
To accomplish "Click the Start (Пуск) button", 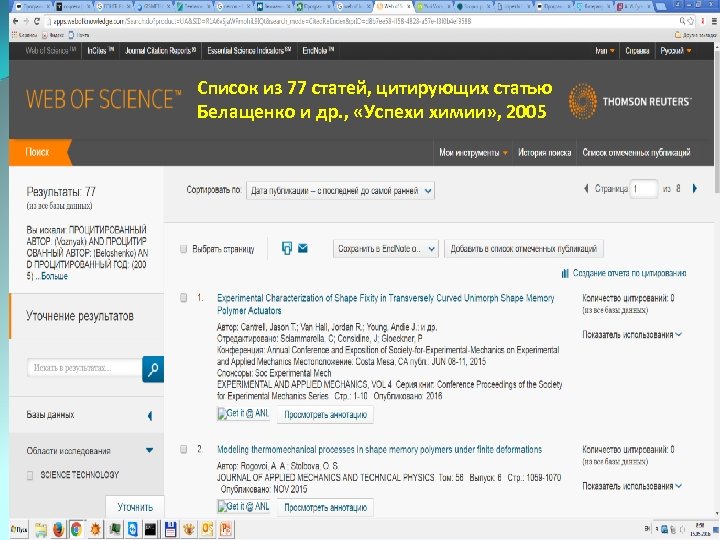I will (18, 529).
